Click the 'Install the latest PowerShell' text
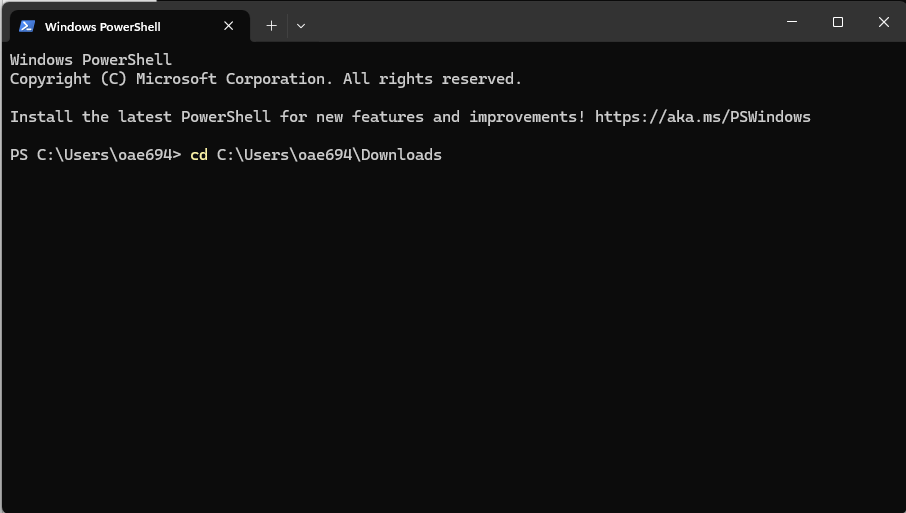This screenshot has width=906, height=513. pos(140,117)
